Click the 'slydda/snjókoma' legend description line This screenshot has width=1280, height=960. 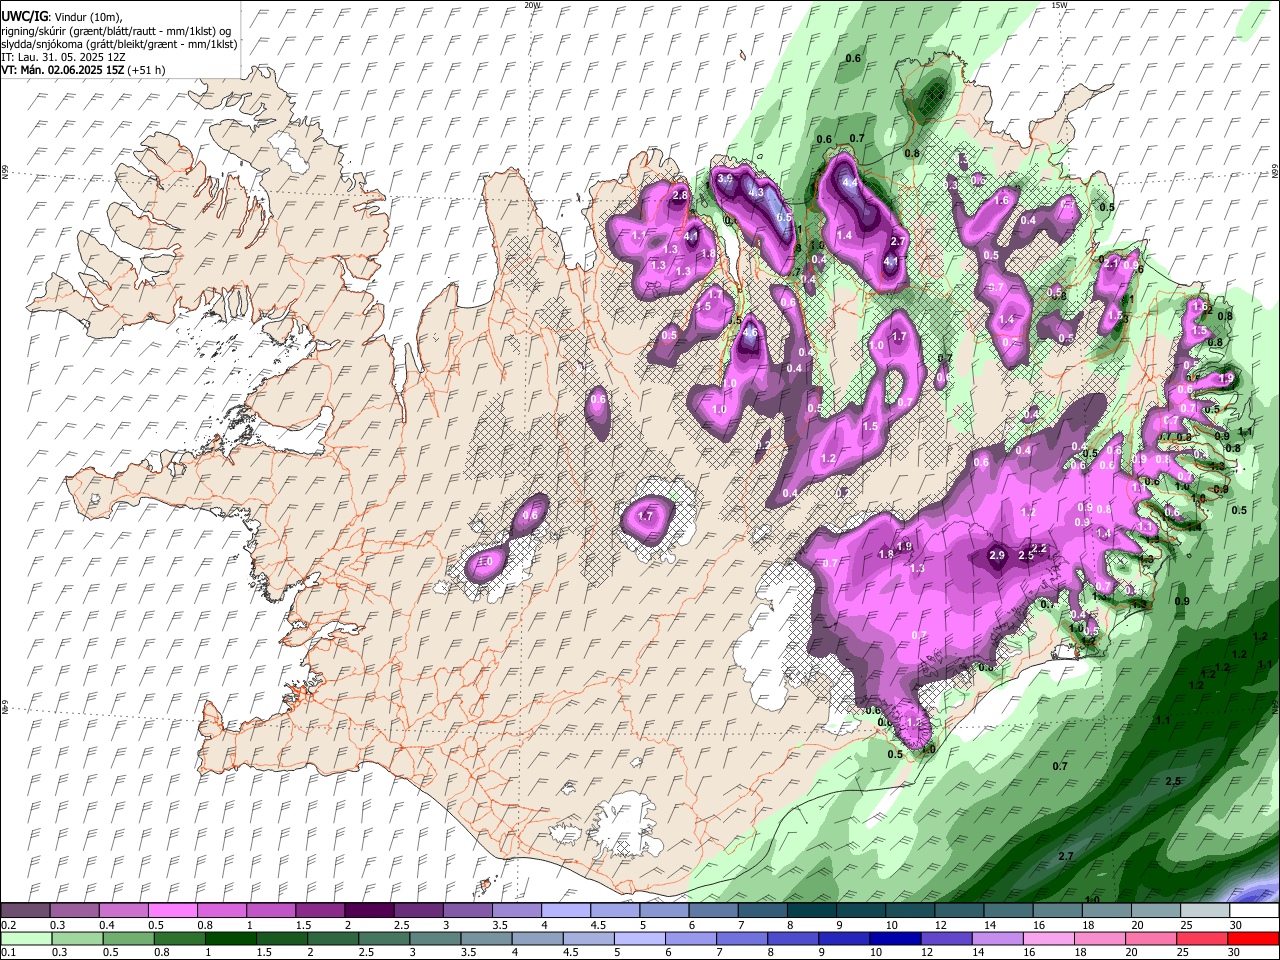pos(120,44)
